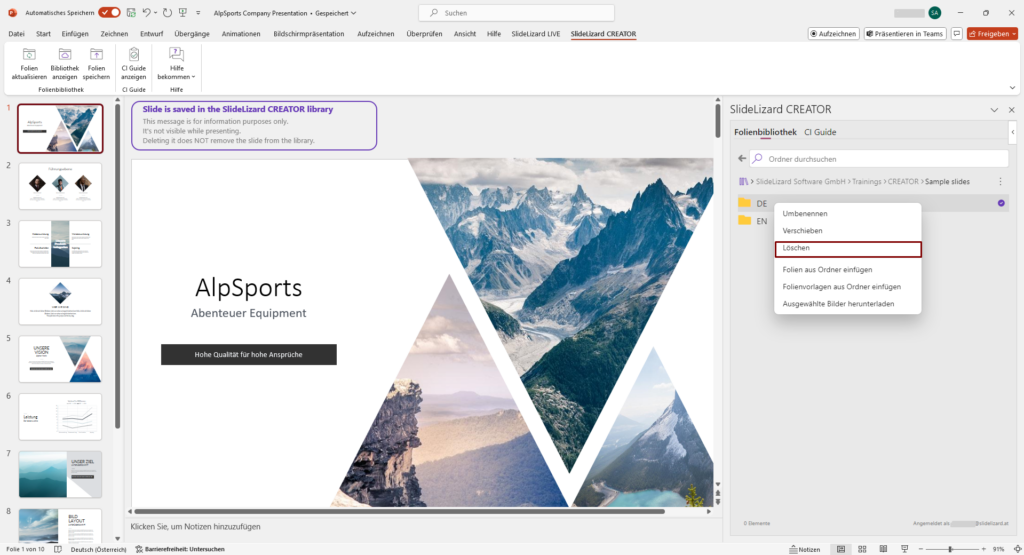Click Barrierefreiheit: Untersuchen status item
The height and width of the screenshot is (555, 1024).
point(180,549)
